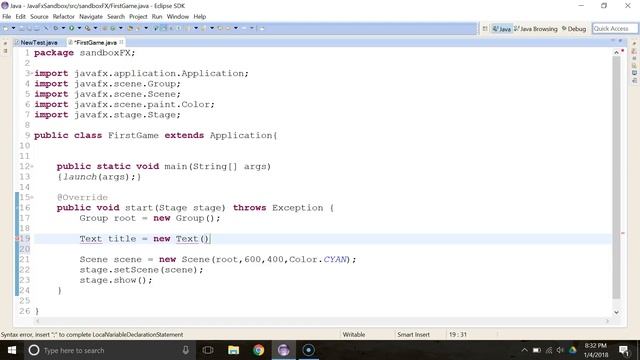Viewport: 640px width, 360px height.
Task: Open the New file dropdown arrow
Action: pos(13,28)
